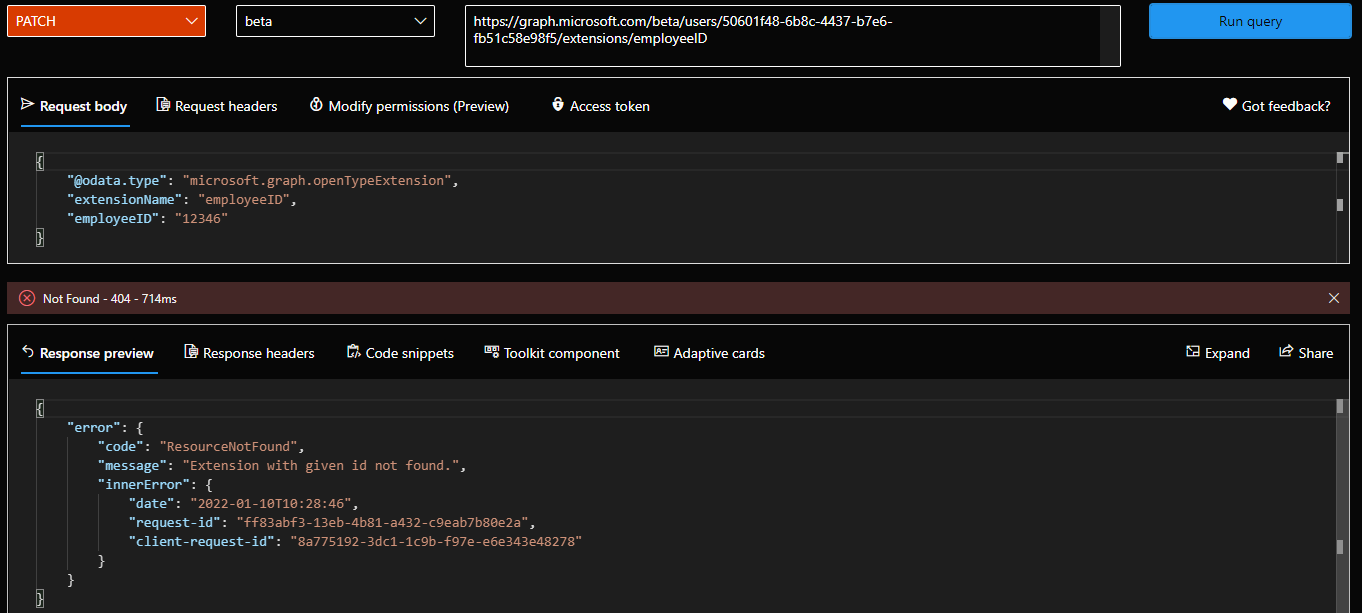Click the Modify permissions shield icon

coord(316,105)
